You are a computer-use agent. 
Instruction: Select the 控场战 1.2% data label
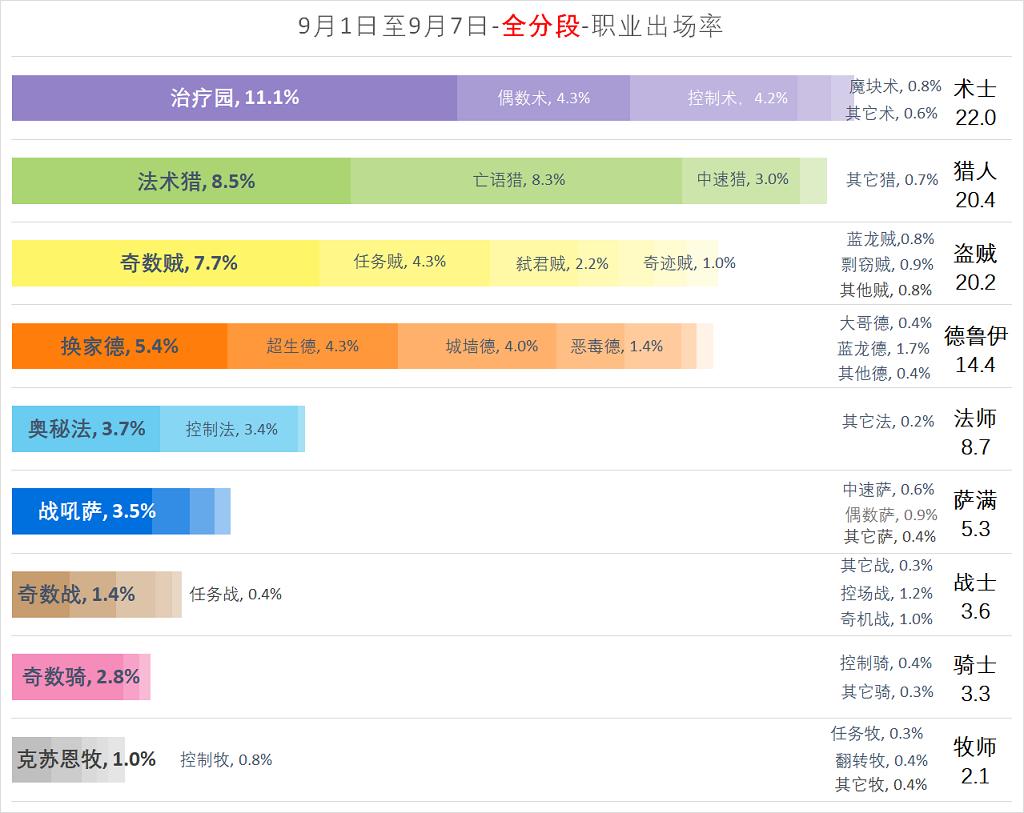click(886, 593)
